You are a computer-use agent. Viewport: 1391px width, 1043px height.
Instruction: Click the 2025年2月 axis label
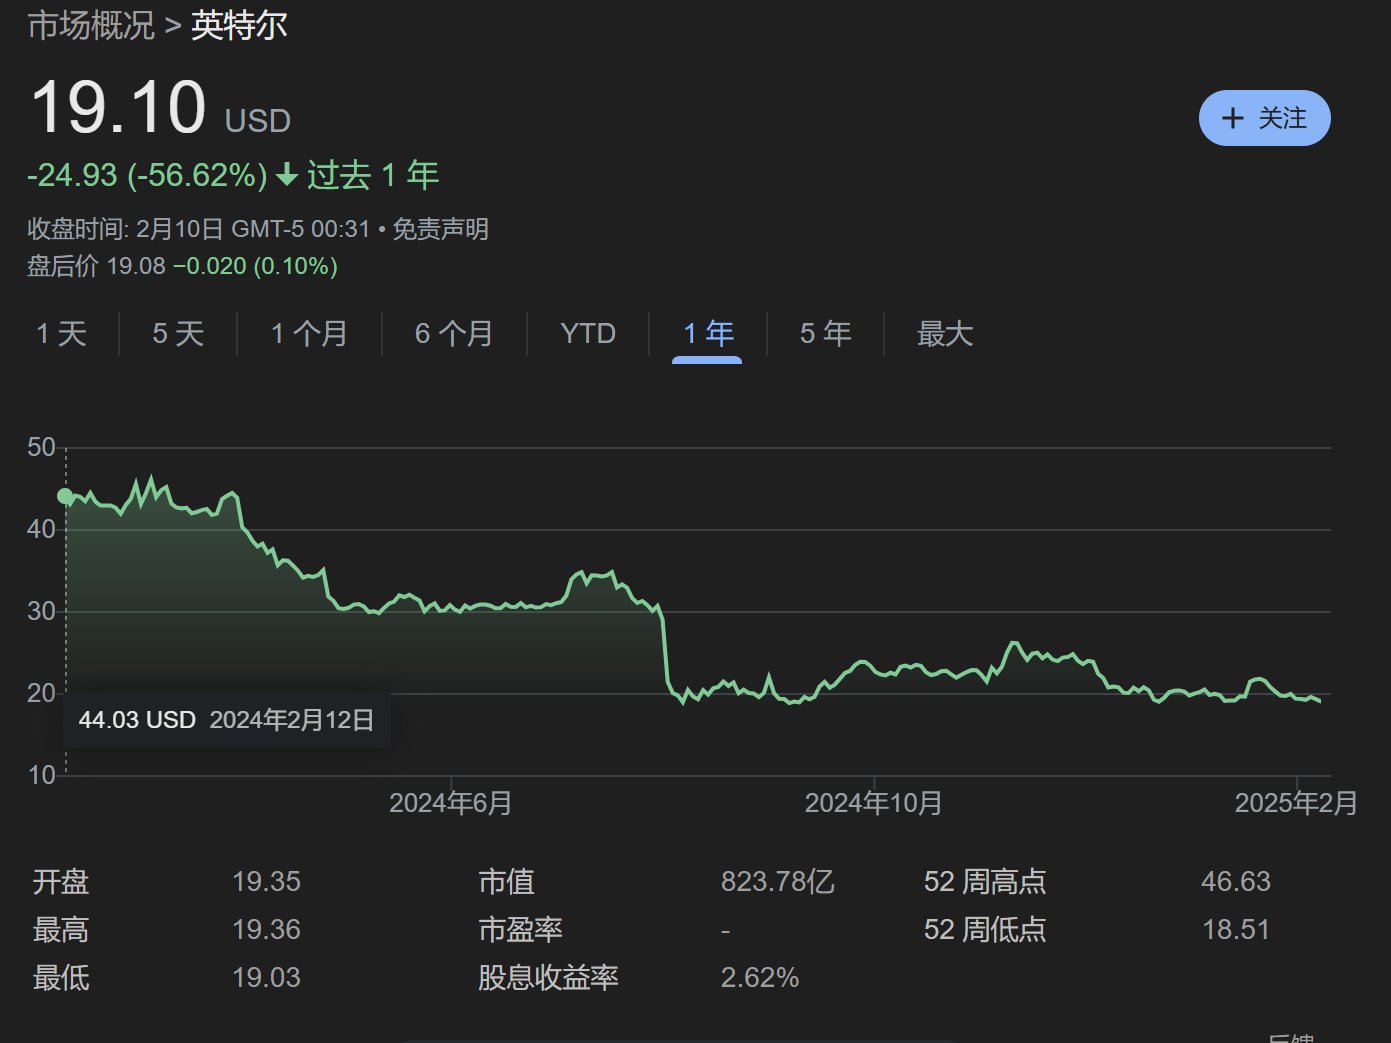pyautogui.click(x=1297, y=803)
